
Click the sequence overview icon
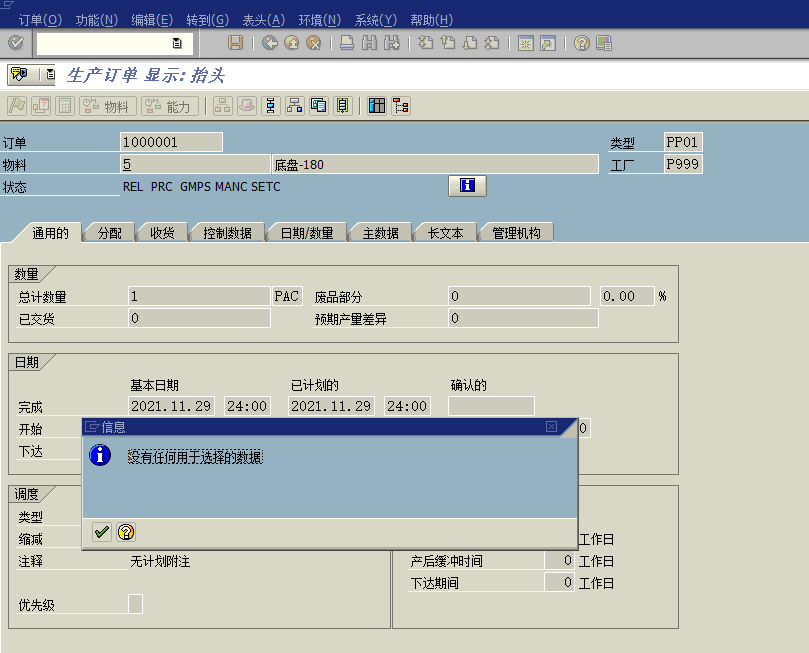coord(343,106)
